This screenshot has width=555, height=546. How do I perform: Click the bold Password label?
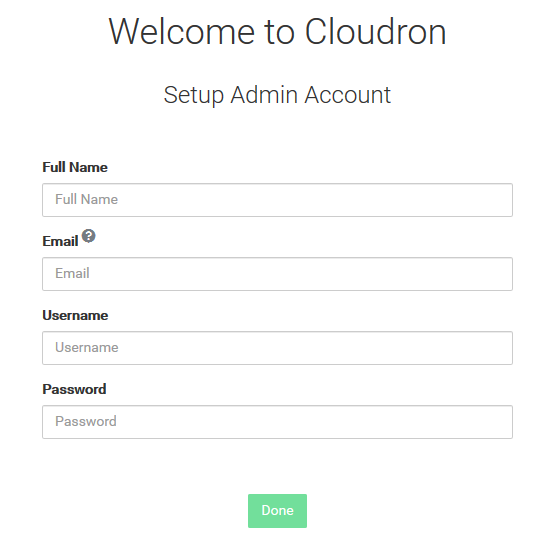[74, 389]
